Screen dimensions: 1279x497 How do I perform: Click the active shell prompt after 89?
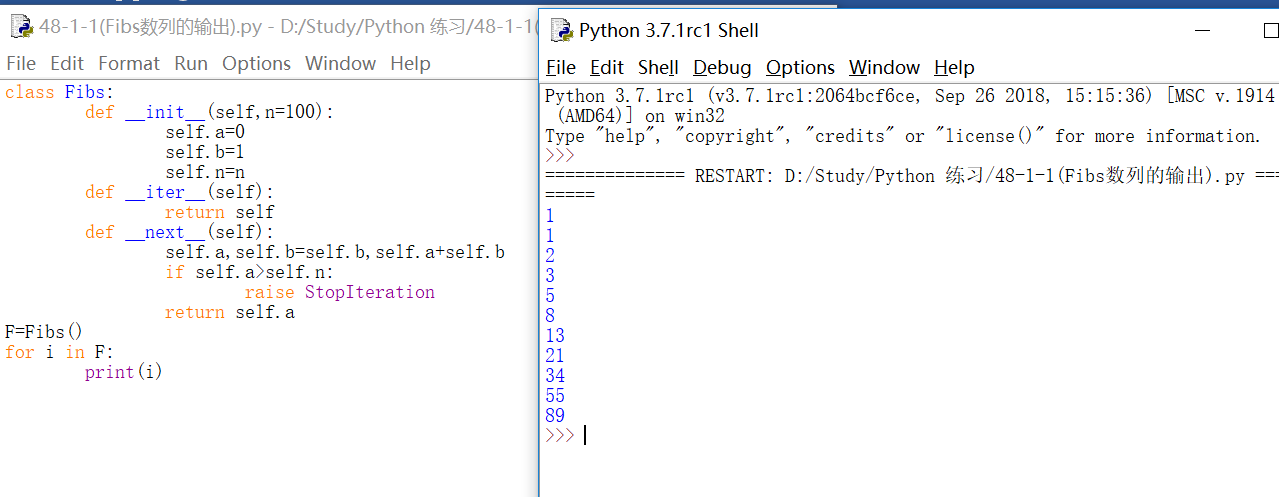click(560, 436)
